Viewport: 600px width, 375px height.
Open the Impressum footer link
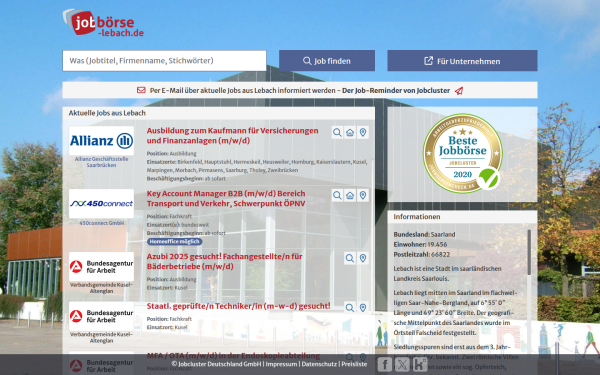(281, 364)
